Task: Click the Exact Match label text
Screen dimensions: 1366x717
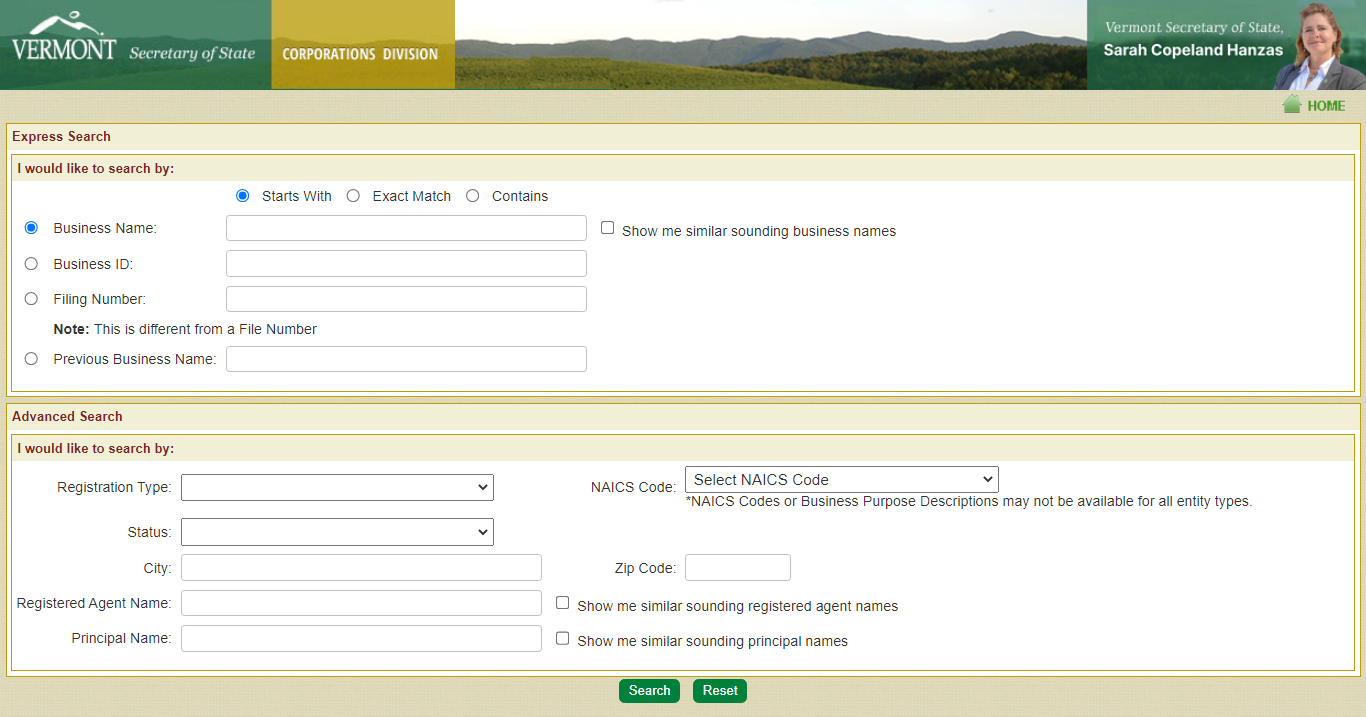Action: [x=412, y=196]
